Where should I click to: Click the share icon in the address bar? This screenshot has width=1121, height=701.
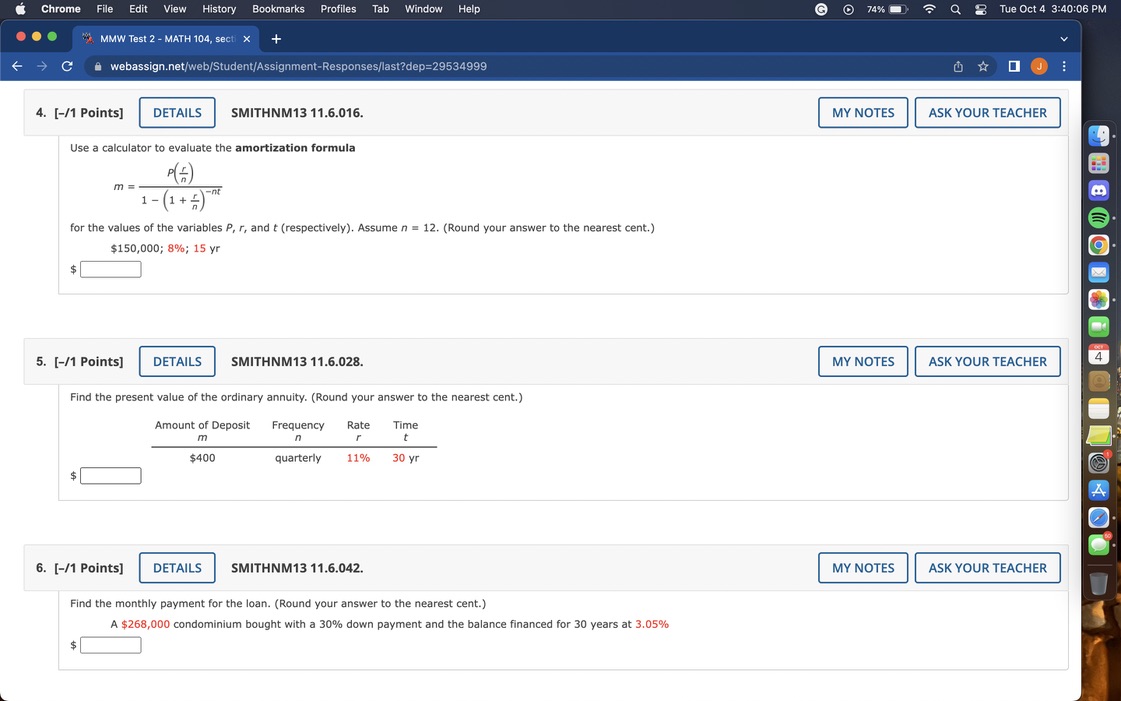(x=957, y=66)
